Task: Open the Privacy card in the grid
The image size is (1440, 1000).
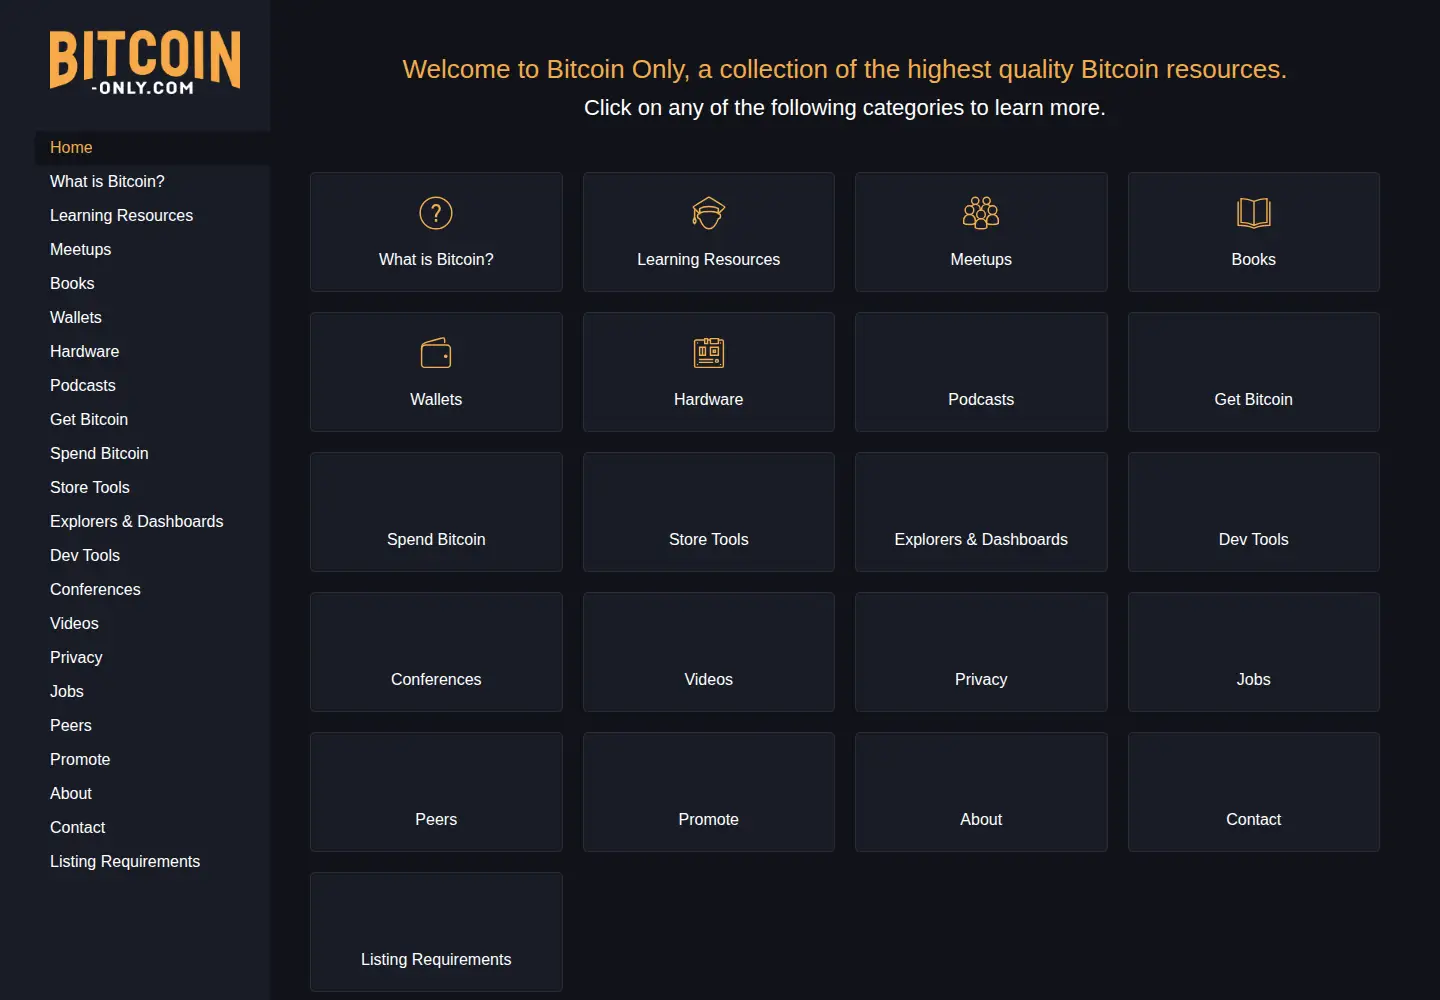Action: coord(981,652)
